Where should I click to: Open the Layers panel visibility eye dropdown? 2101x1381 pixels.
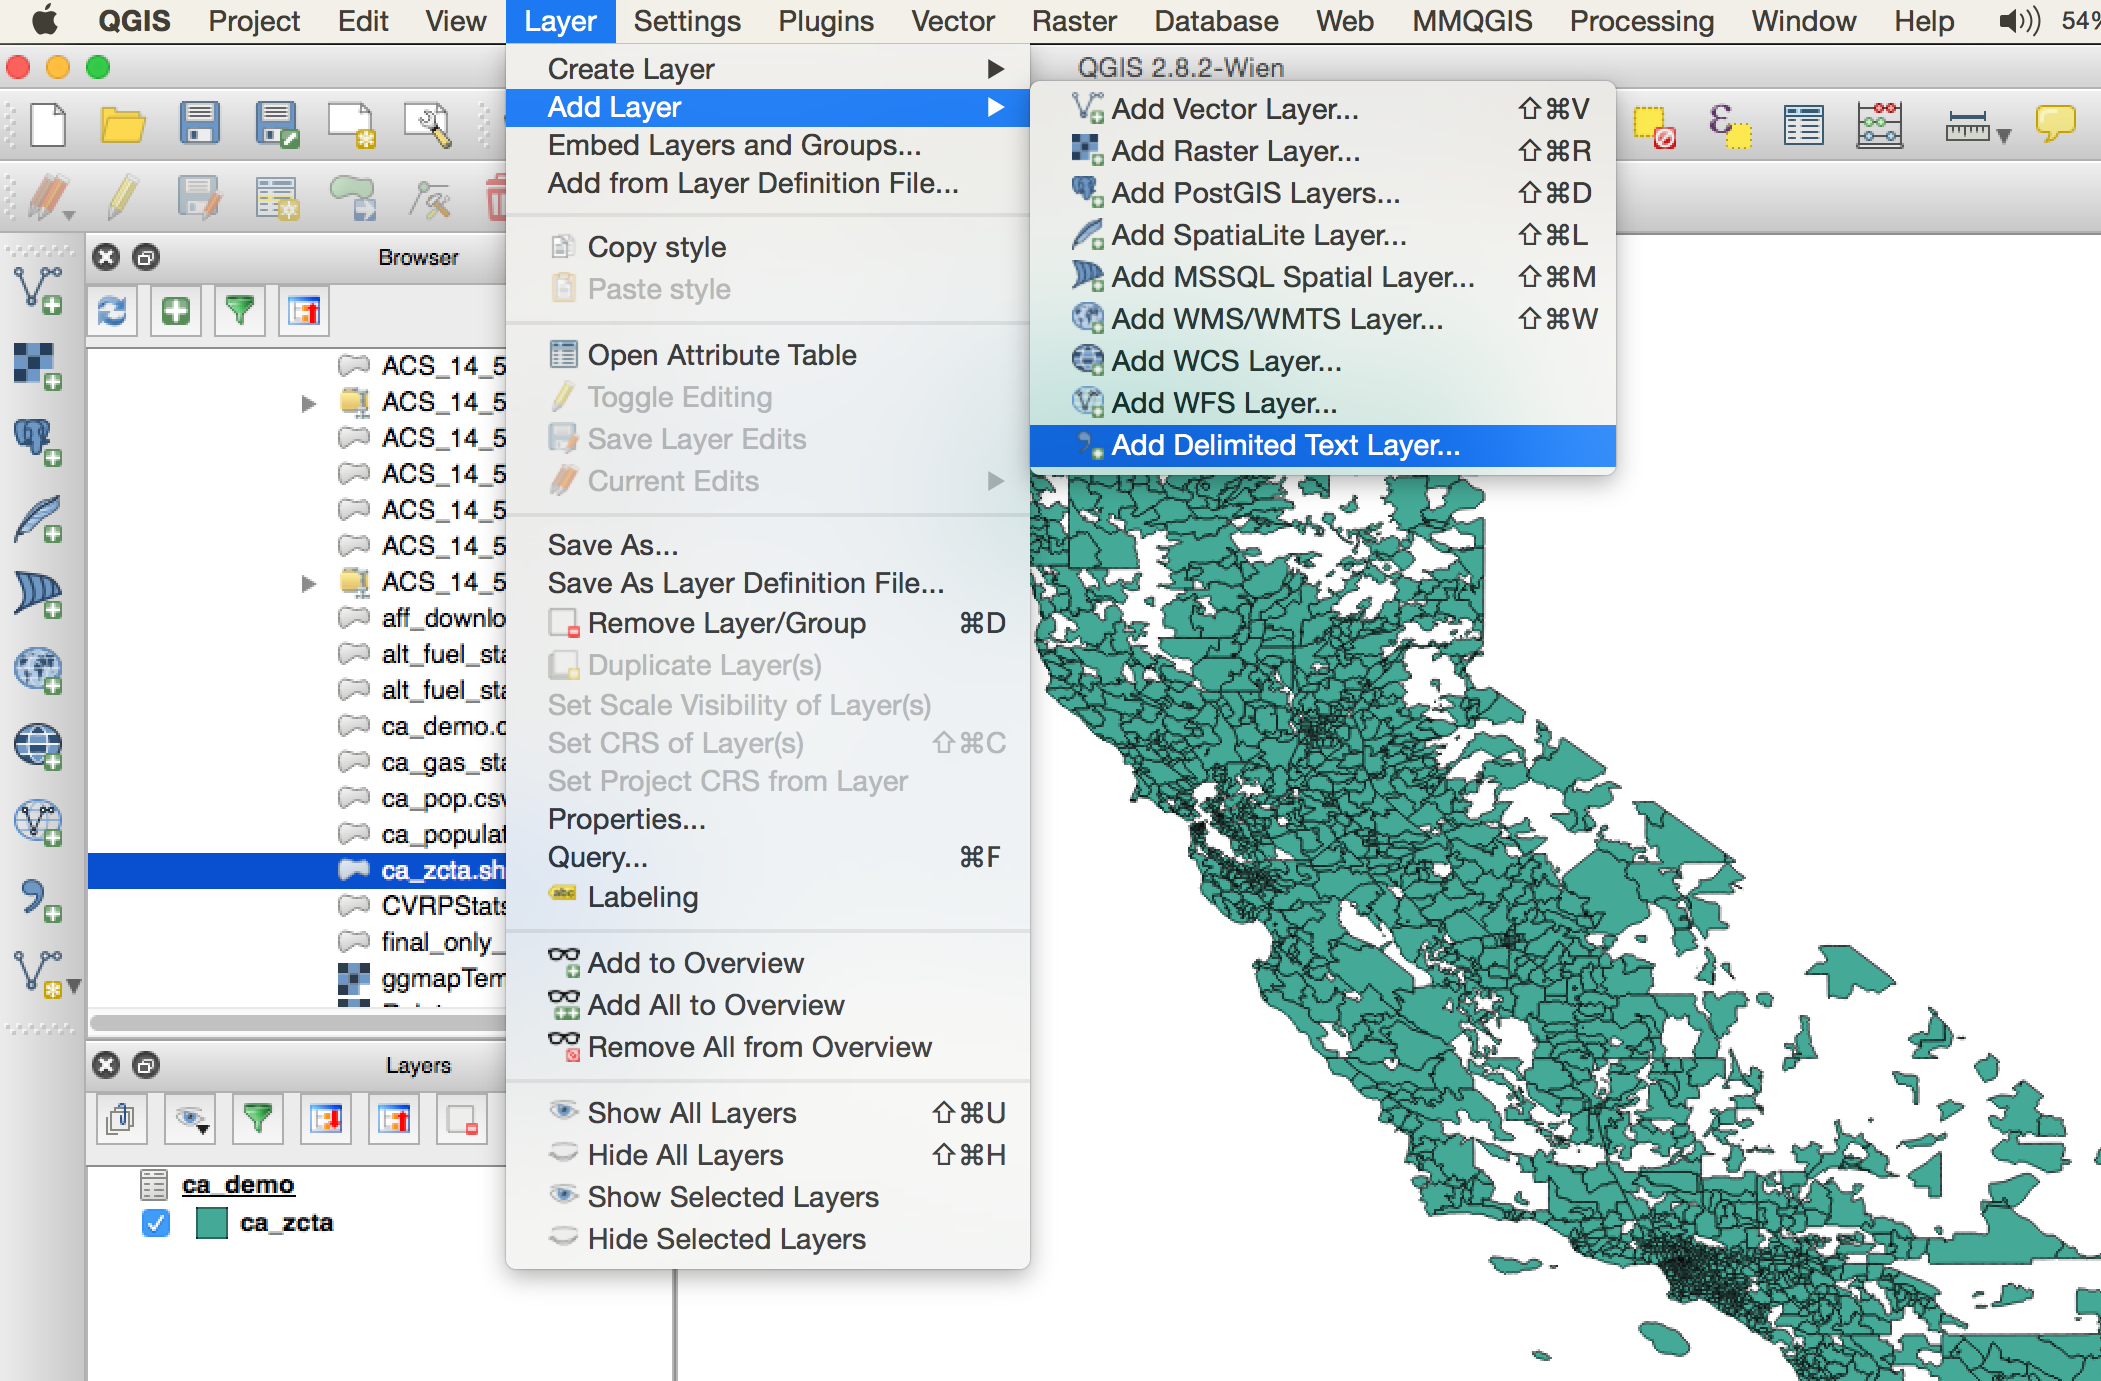(x=190, y=1118)
